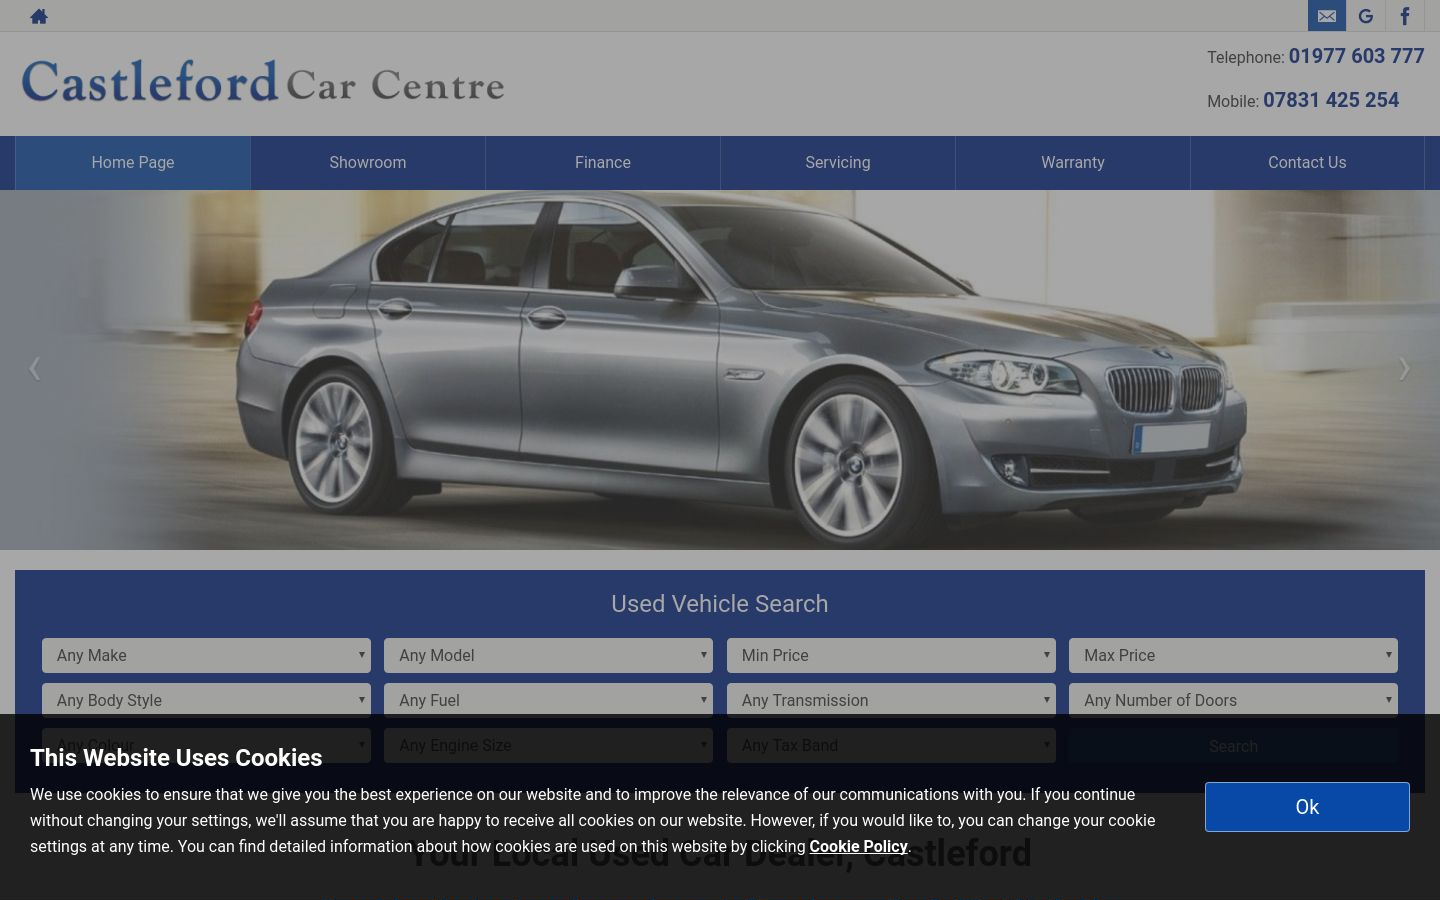The image size is (1440, 900).
Task: Call telephone number 01977 603 777
Action: (1356, 56)
